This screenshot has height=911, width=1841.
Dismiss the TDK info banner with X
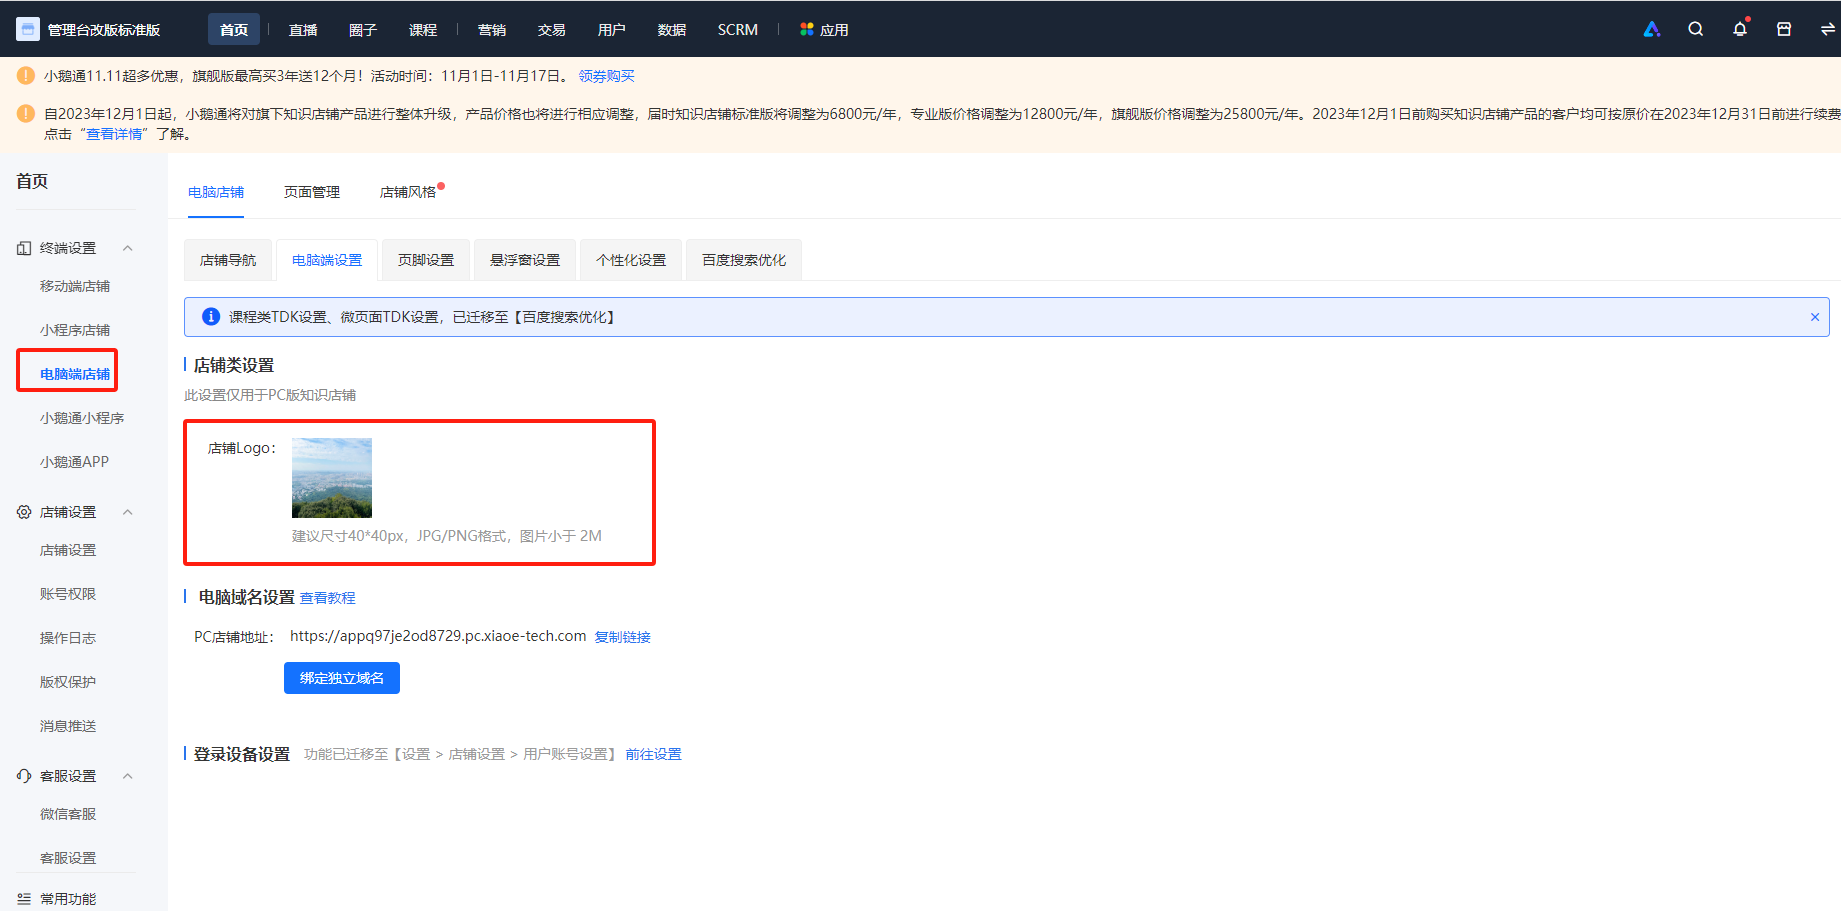pos(1814,317)
